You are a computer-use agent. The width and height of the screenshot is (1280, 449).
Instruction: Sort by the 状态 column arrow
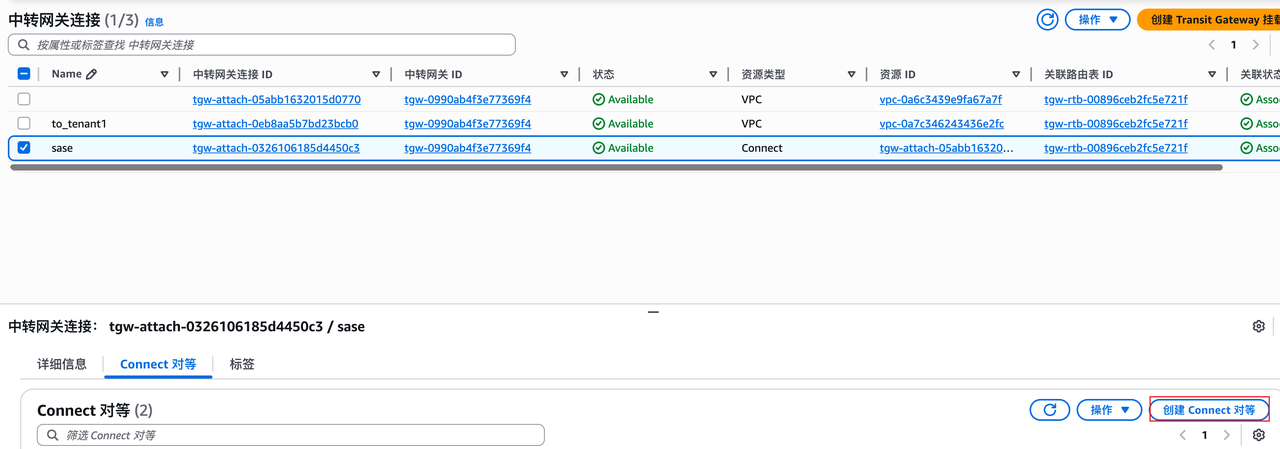point(713,75)
